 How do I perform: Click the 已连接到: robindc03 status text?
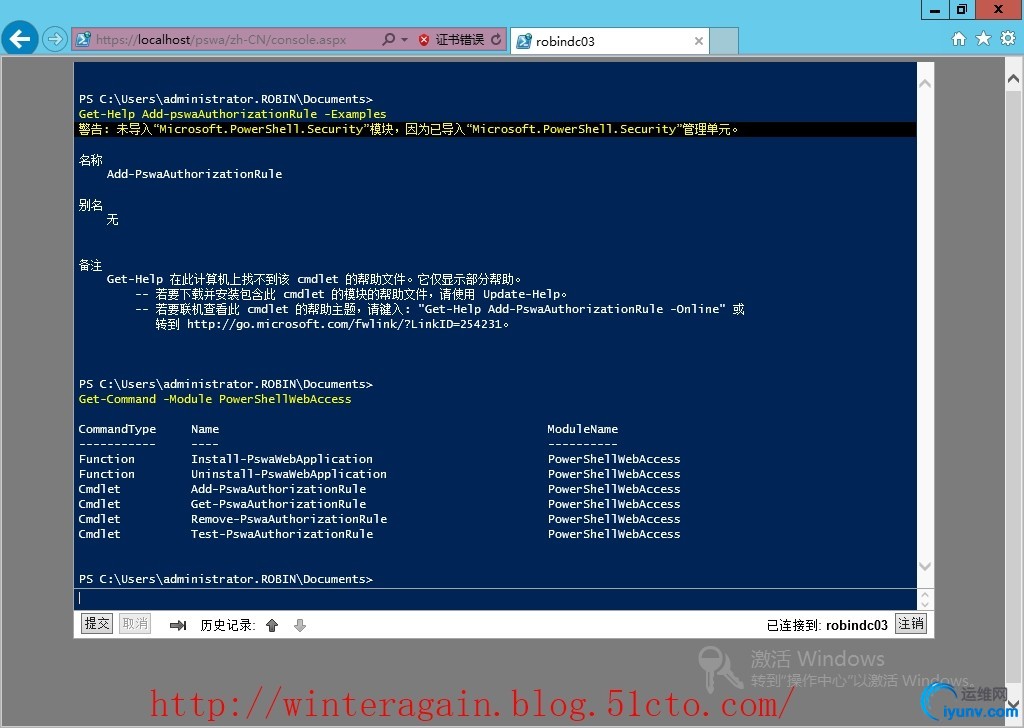[x=827, y=625]
